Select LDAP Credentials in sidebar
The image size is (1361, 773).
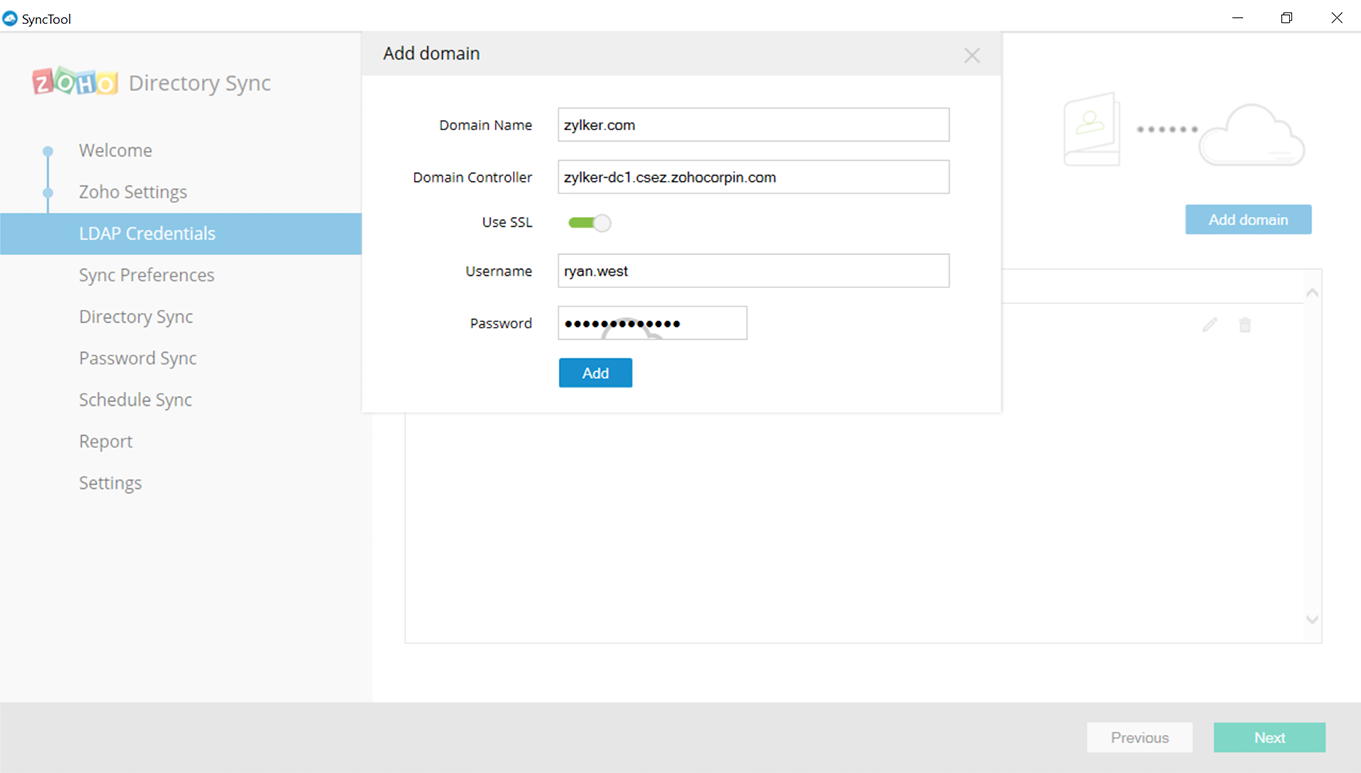tap(181, 234)
